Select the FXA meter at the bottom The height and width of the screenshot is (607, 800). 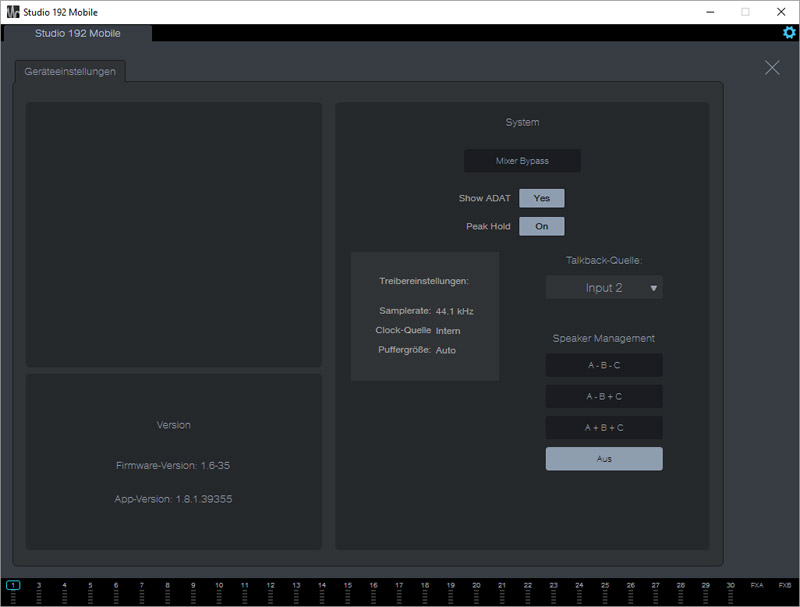coord(757,590)
